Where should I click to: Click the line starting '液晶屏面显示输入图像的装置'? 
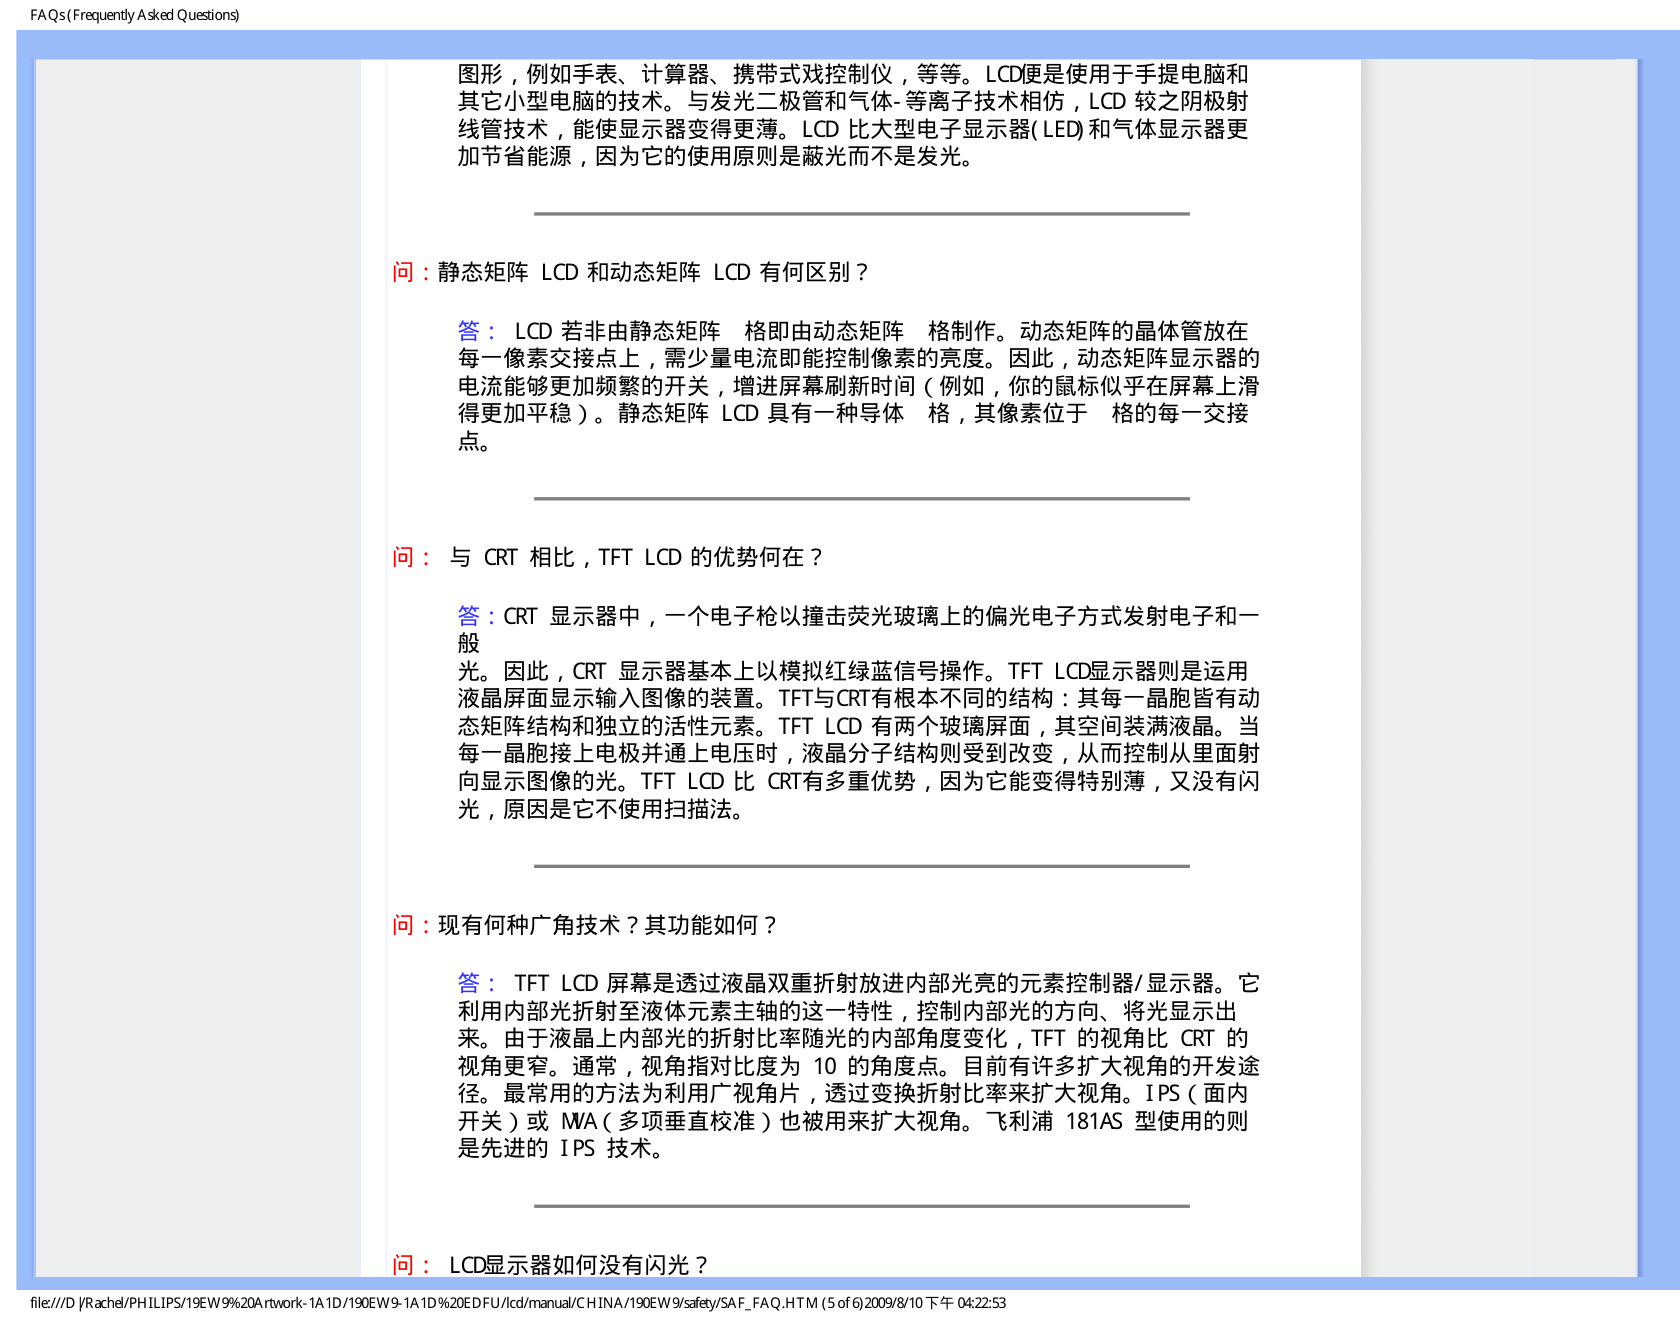[x=859, y=698]
